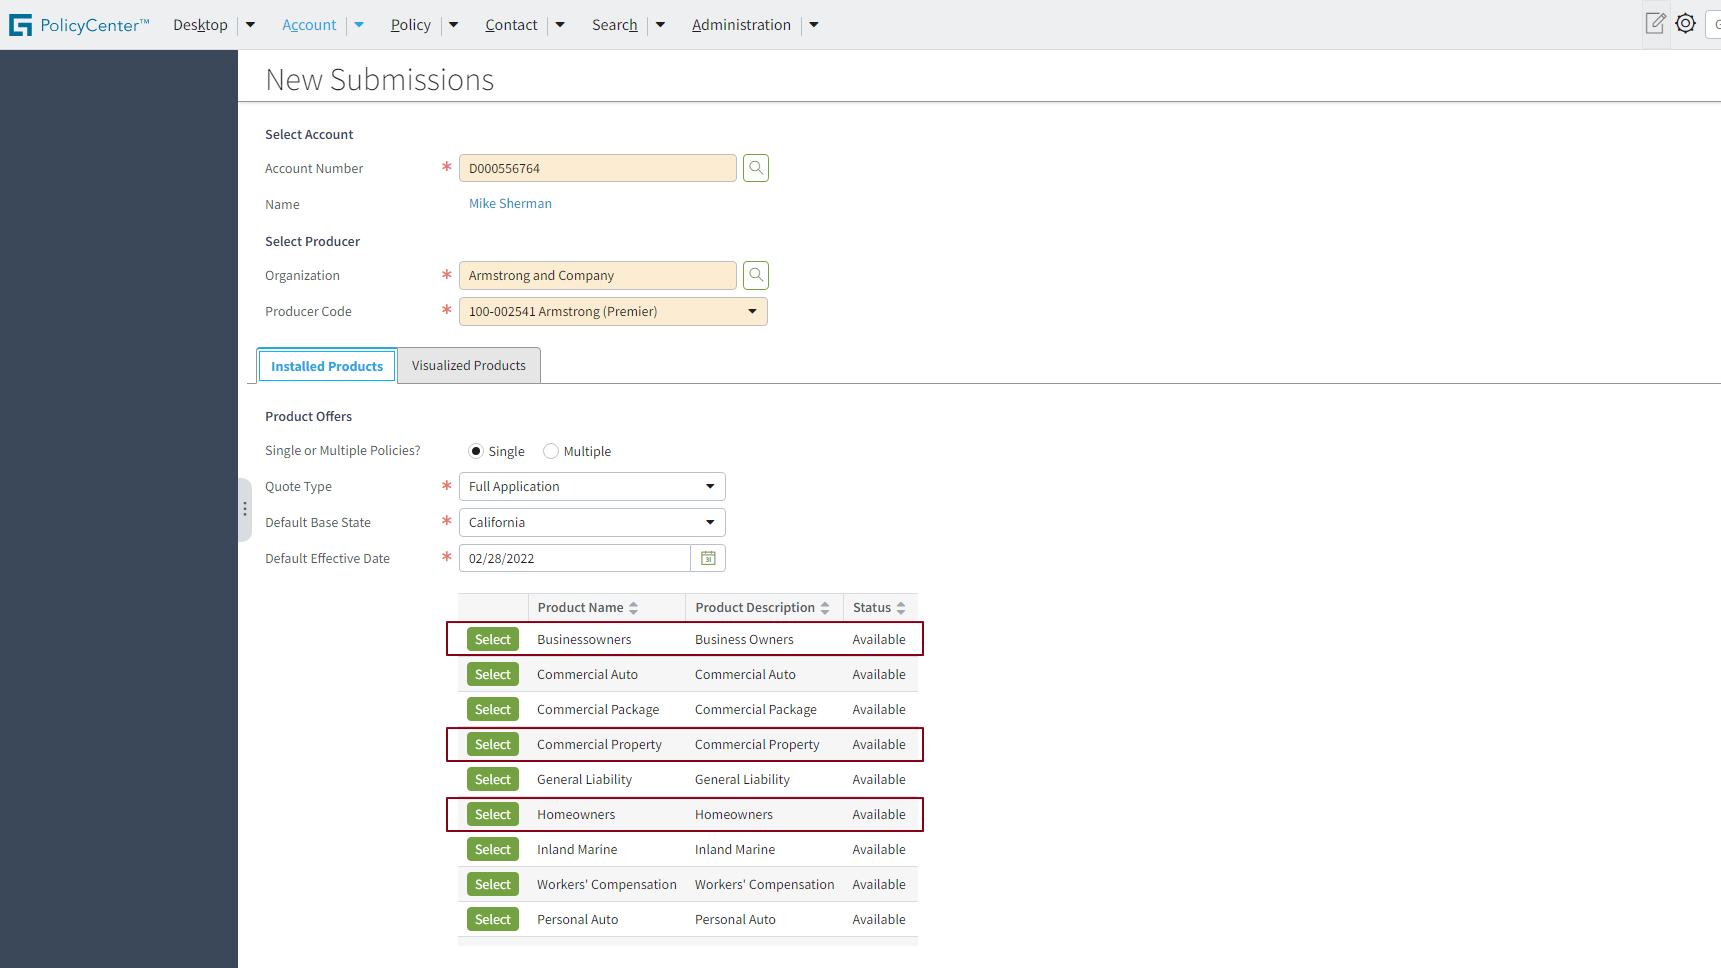Click into the Account Number field

click(x=597, y=168)
